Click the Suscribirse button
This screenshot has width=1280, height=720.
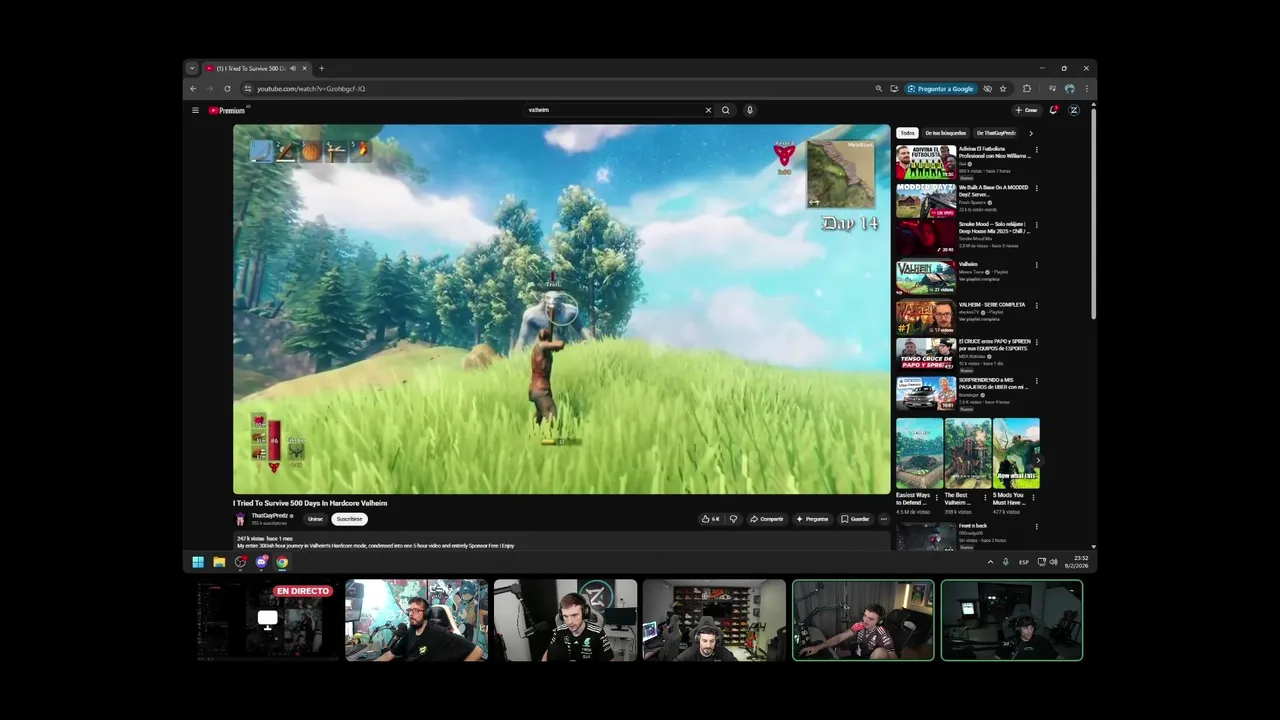point(349,519)
